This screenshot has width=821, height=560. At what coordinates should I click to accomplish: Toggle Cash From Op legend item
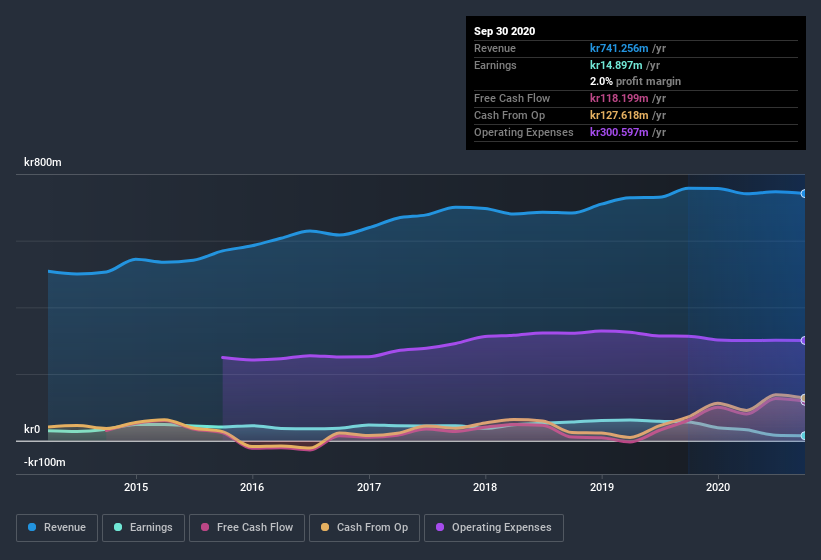(x=364, y=527)
